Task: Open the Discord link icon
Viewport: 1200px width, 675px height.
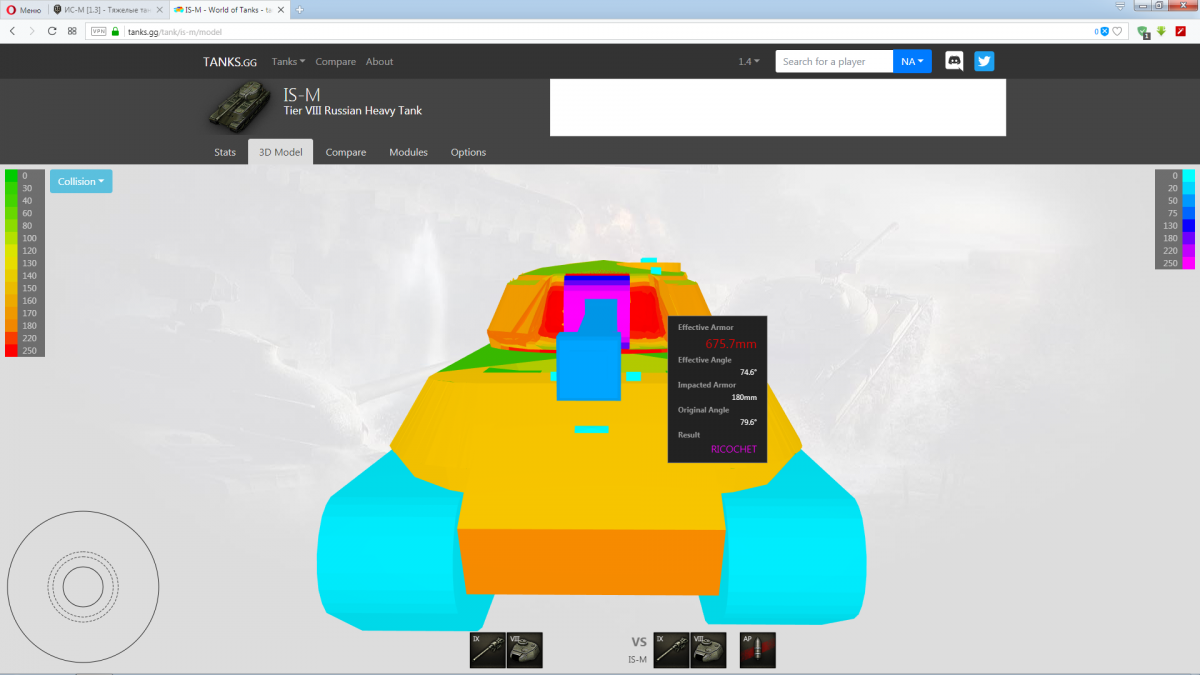Action: coord(954,61)
